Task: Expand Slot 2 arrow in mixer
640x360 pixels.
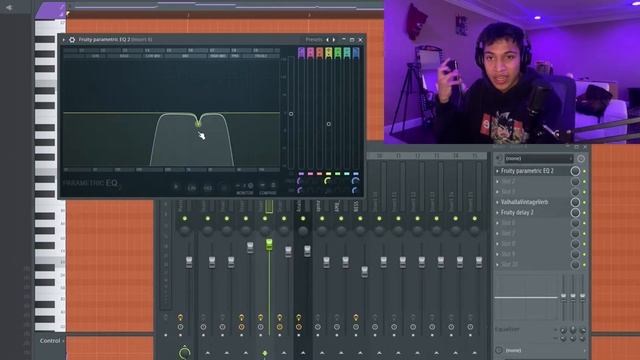Action: click(x=497, y=181)
